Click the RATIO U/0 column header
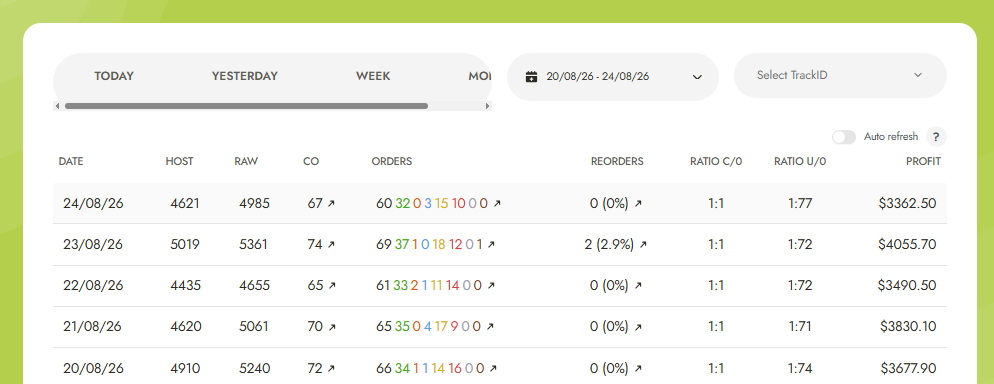The image size is (994, 384). click(800, 162)
